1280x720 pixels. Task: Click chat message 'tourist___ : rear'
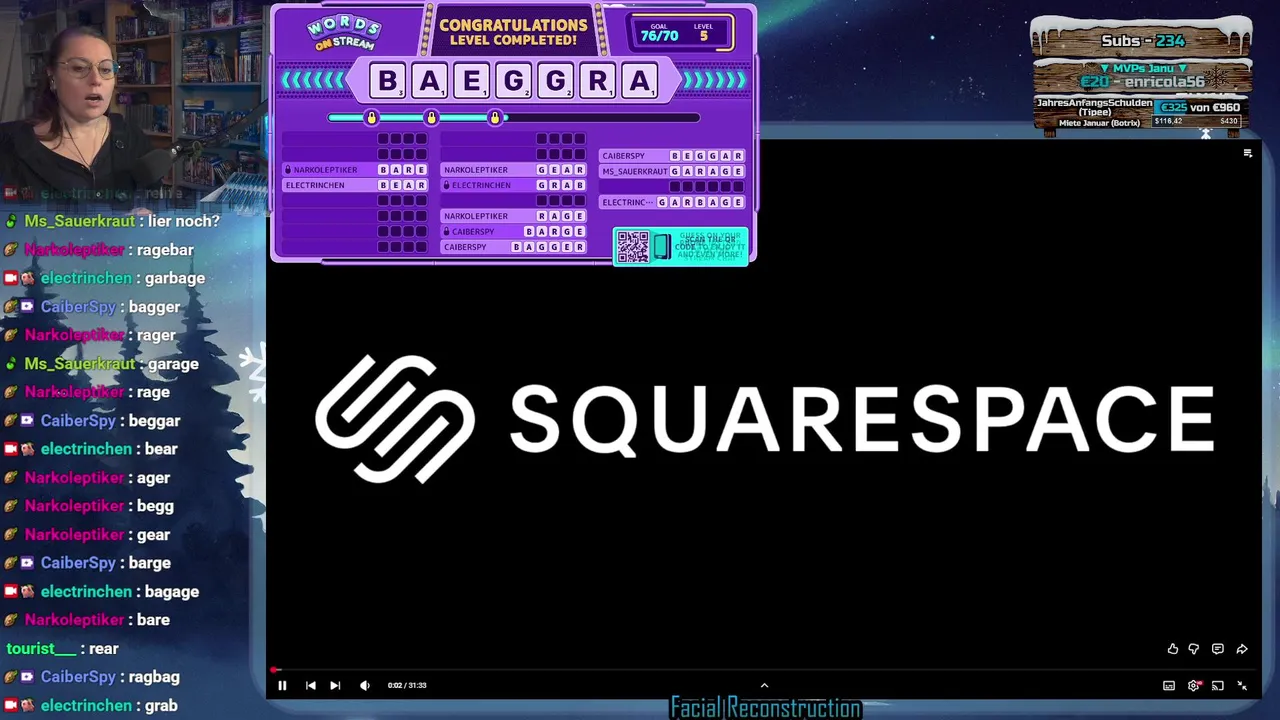coord(62,649)
